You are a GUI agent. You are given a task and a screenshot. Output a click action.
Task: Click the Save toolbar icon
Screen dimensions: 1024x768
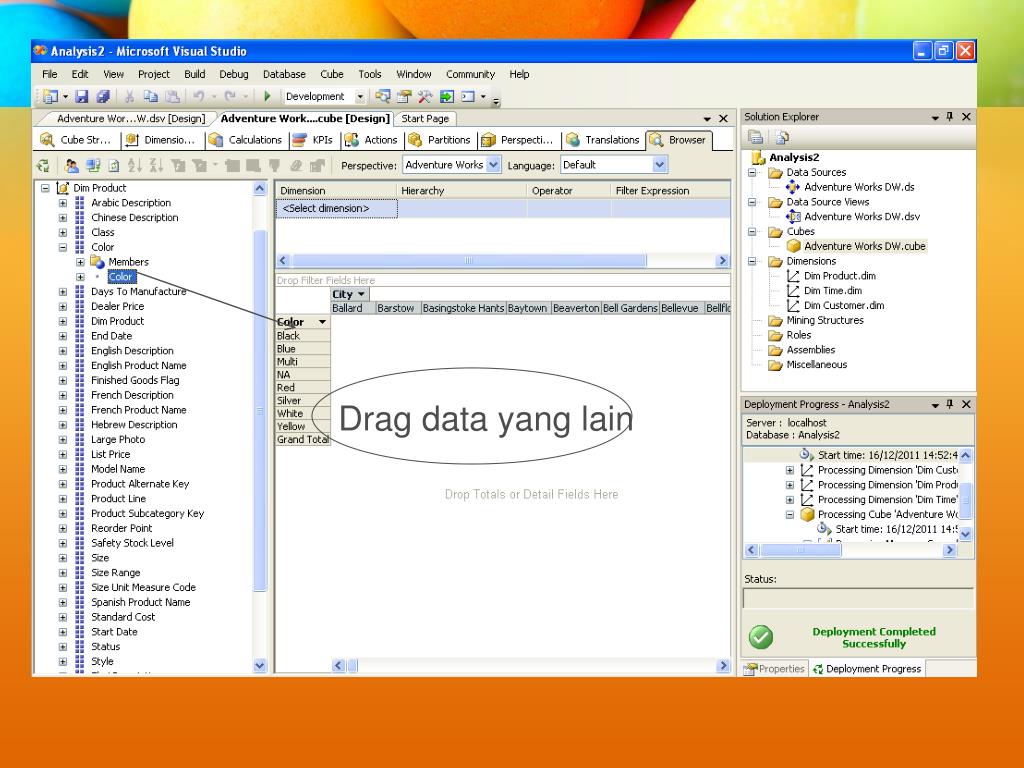[x=82, y=97]
